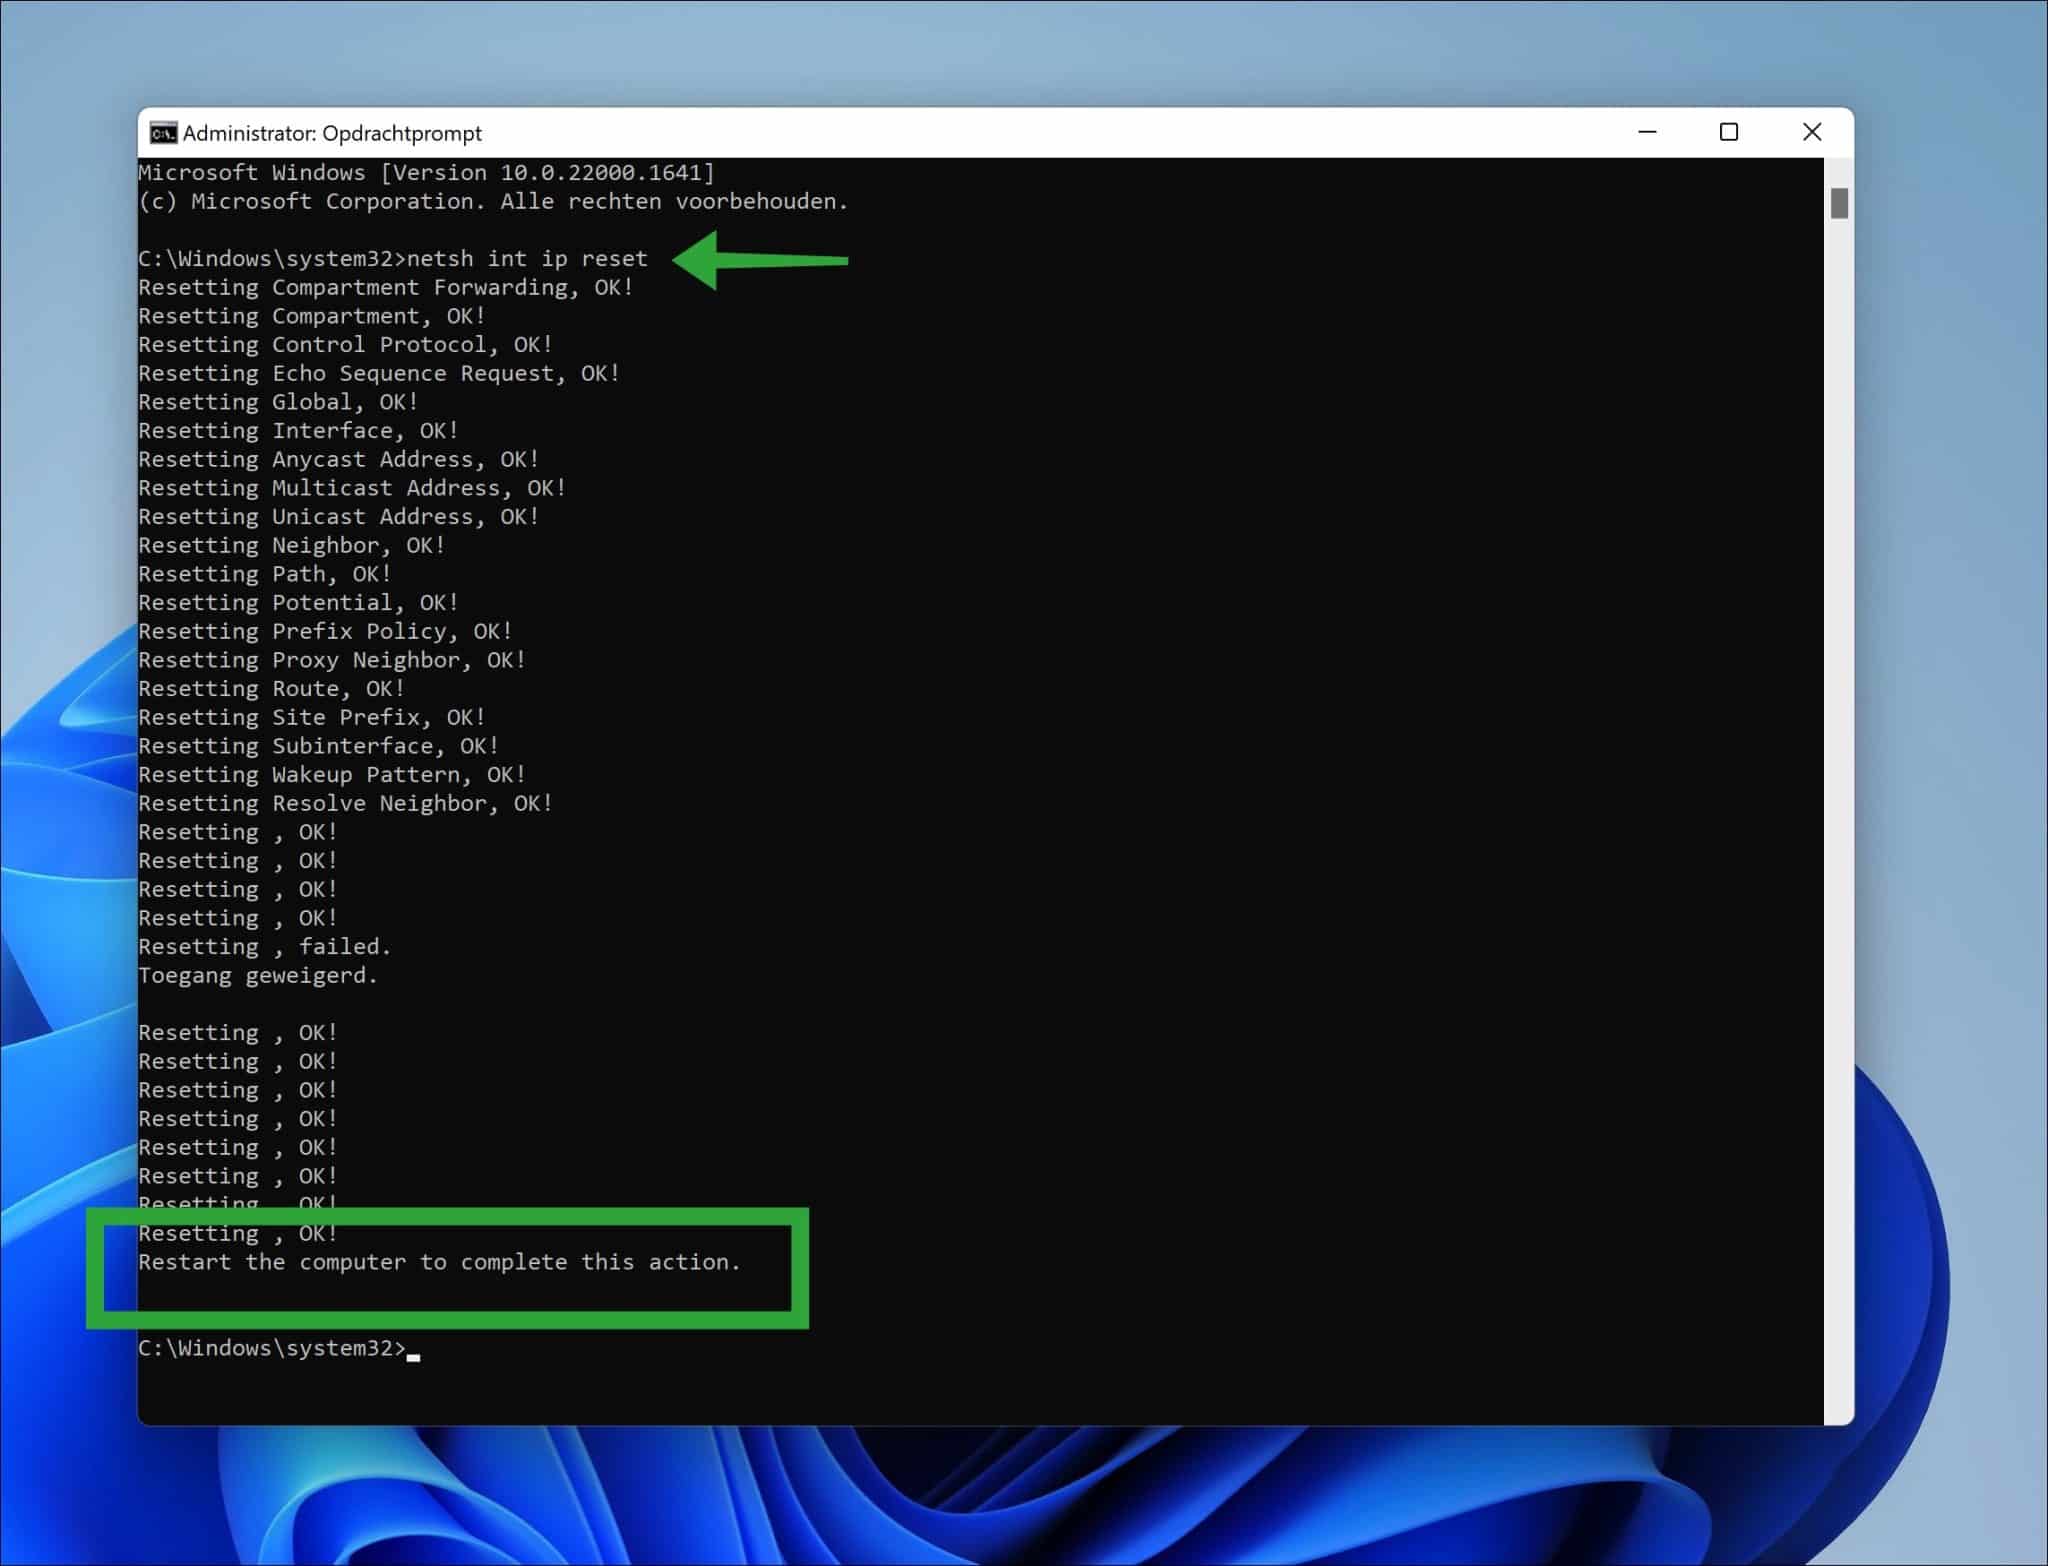The height and width of the screenshot is (1566, 2048).
Task: Close the Administrator: Opdrachtprompt window
Action: click(x=1813, y=131)
